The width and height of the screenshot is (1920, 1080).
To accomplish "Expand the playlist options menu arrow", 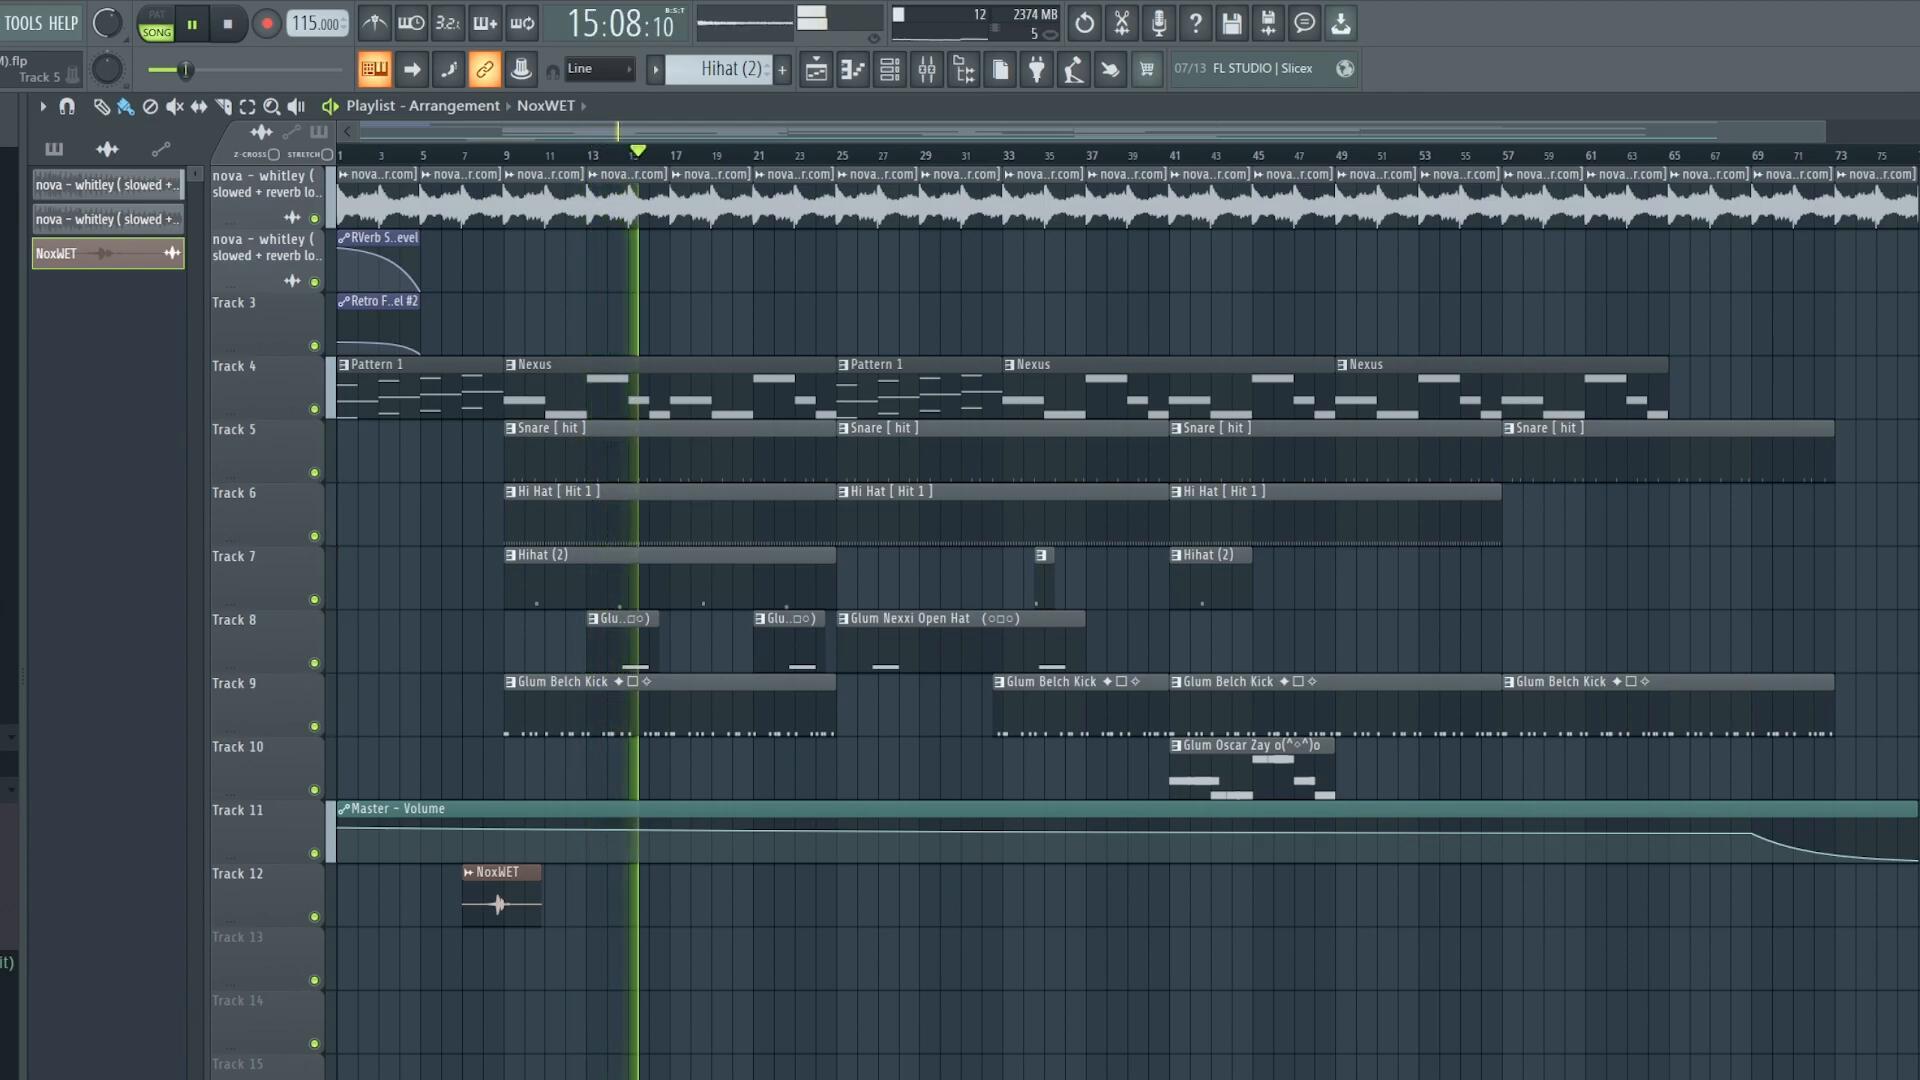I will point(43,106).
